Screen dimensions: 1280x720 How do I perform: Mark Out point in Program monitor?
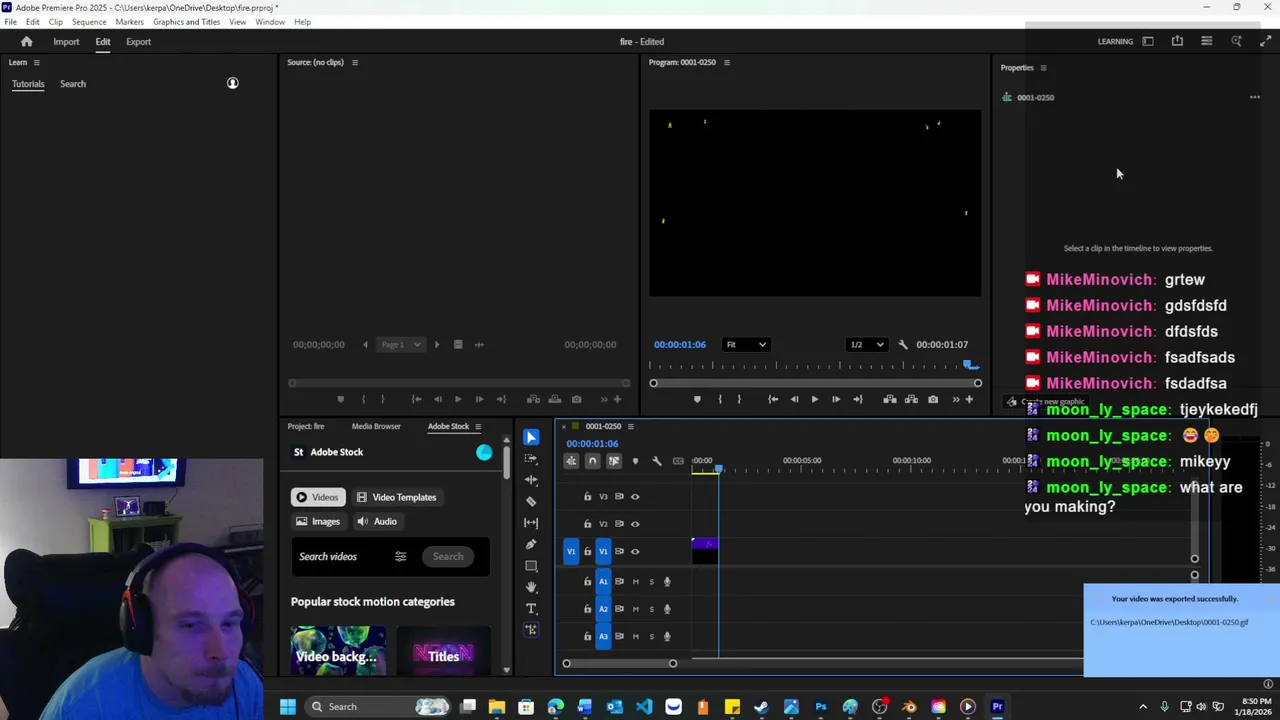click(739, 399)
